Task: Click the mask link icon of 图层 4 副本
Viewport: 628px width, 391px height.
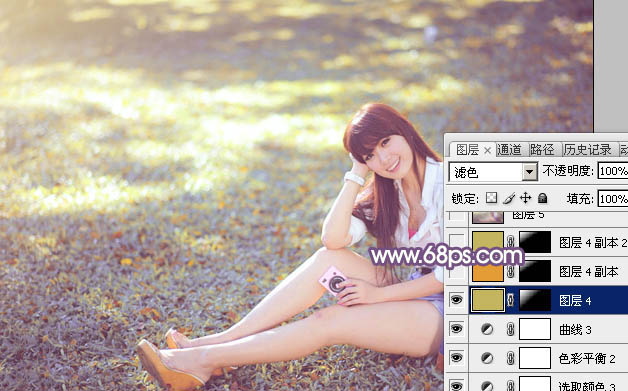Action: tap(511, 272)
